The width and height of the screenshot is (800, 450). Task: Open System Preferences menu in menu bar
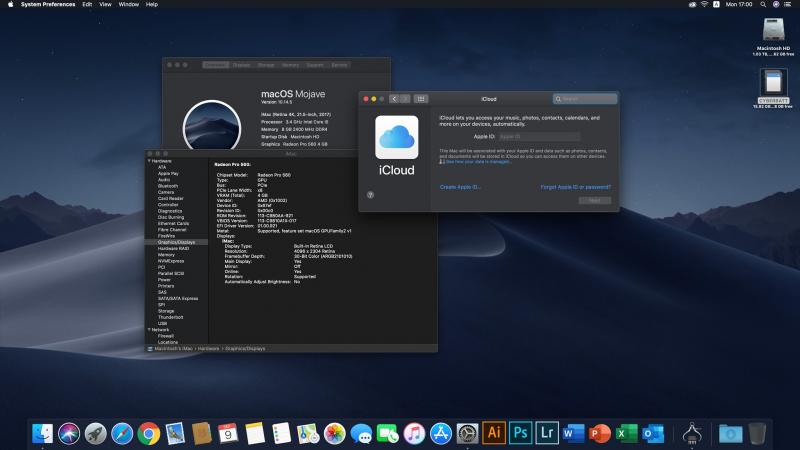[x=48, y=4]
